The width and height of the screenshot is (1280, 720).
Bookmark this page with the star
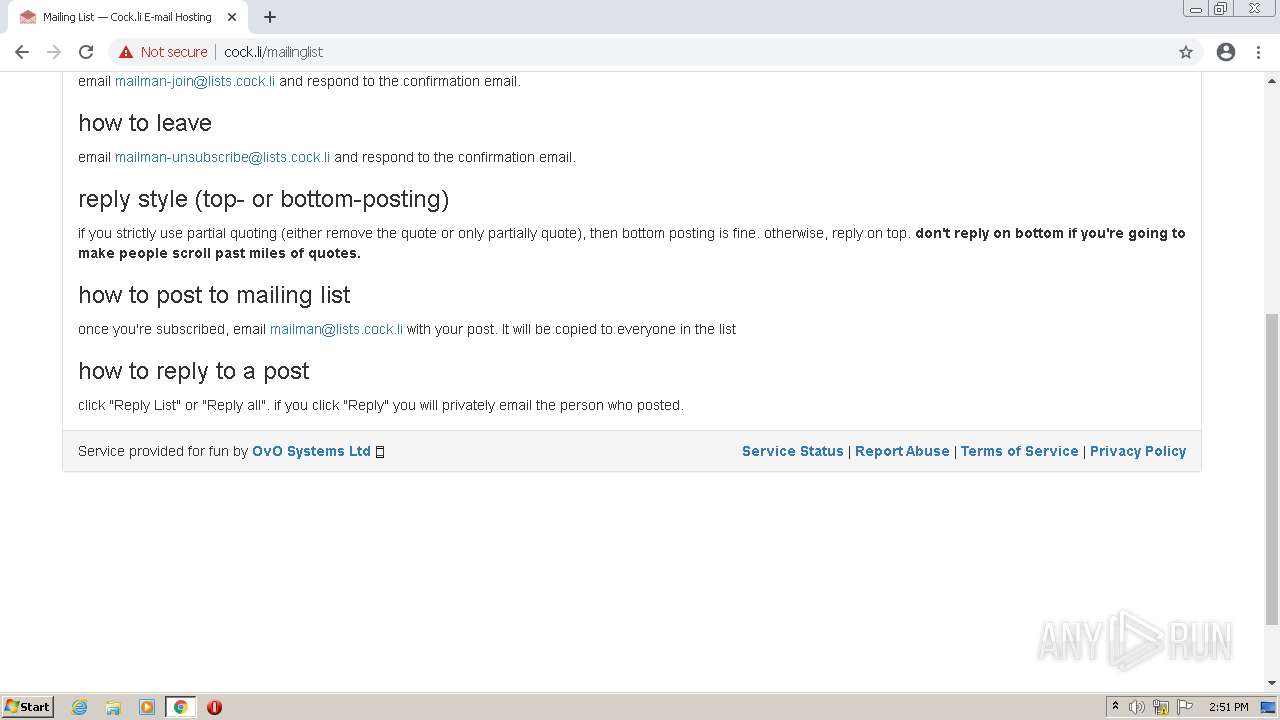[1186, 52]
